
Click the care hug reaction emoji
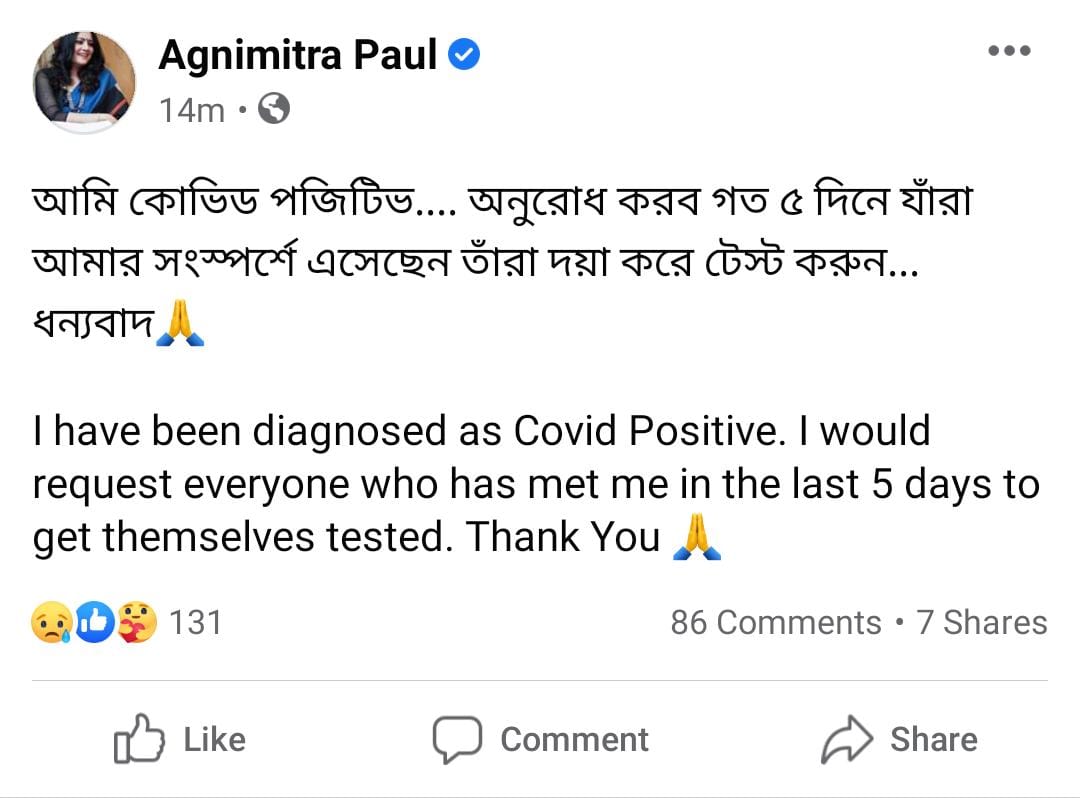coord(136,622)
